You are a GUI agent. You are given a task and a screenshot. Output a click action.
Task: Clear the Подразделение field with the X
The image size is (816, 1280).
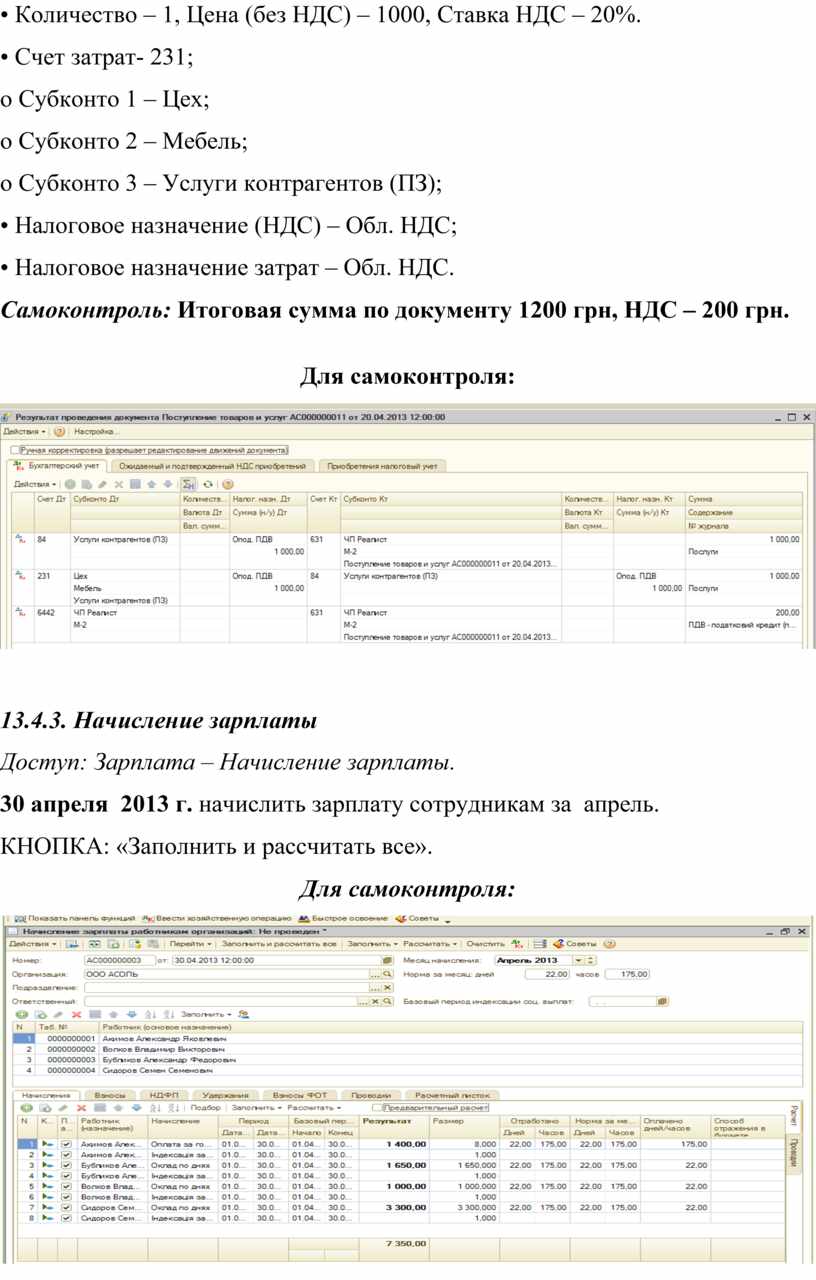click(386, 988)
